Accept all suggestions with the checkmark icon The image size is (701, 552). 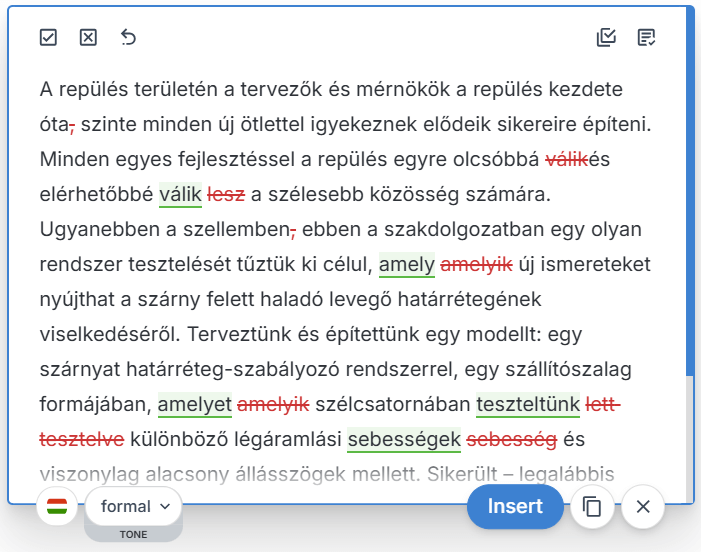[x=48, y=38]
